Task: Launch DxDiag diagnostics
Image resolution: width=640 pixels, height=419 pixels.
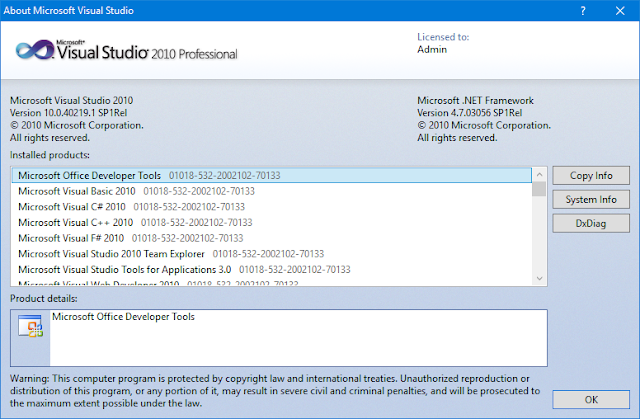Action: click(591, 224)
